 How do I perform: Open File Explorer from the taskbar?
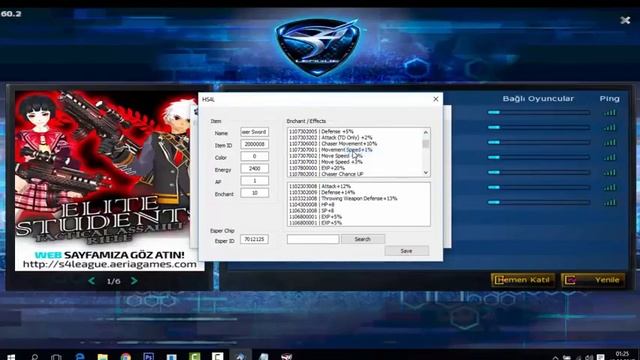(102, 357)
